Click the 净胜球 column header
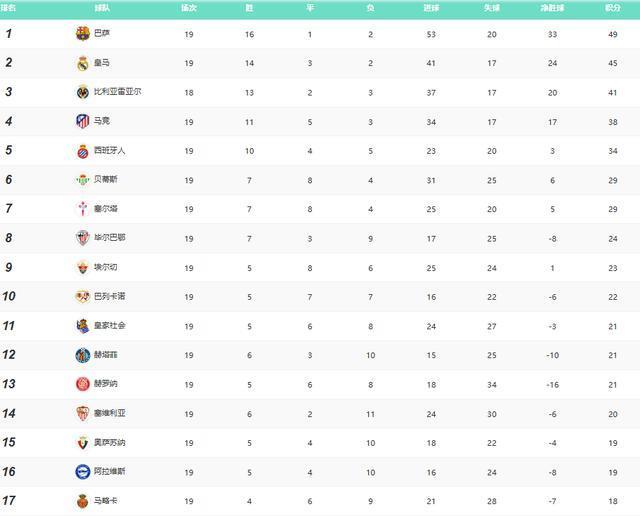Screen dimensions: 640x516 (x=551, y=7)
